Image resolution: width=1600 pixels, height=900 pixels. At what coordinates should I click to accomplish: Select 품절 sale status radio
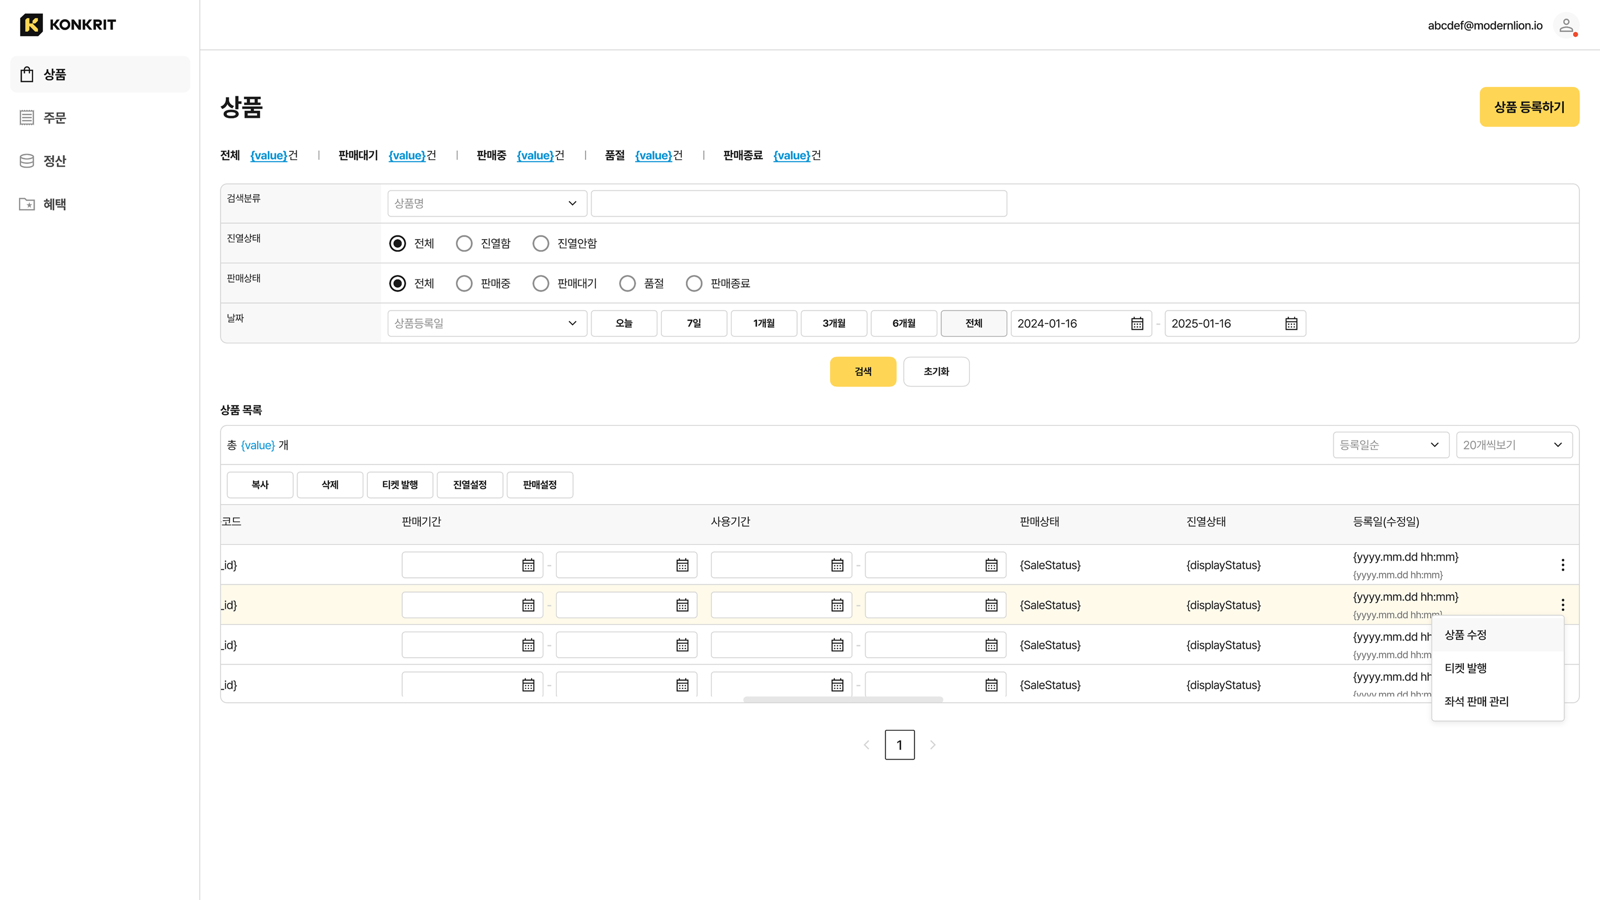point(627,283)
